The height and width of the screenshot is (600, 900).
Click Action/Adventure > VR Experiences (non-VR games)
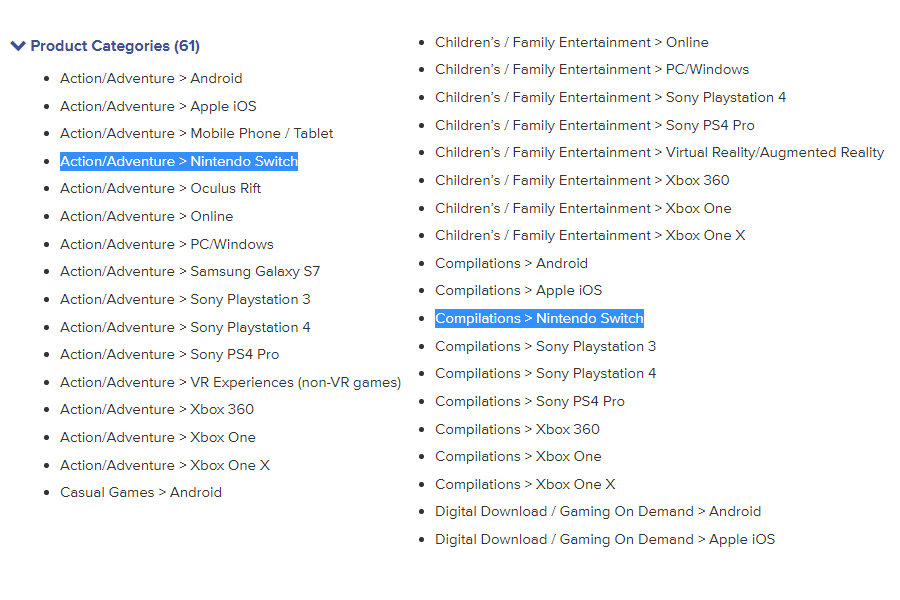pyautogui.click(x=230, y=382)
